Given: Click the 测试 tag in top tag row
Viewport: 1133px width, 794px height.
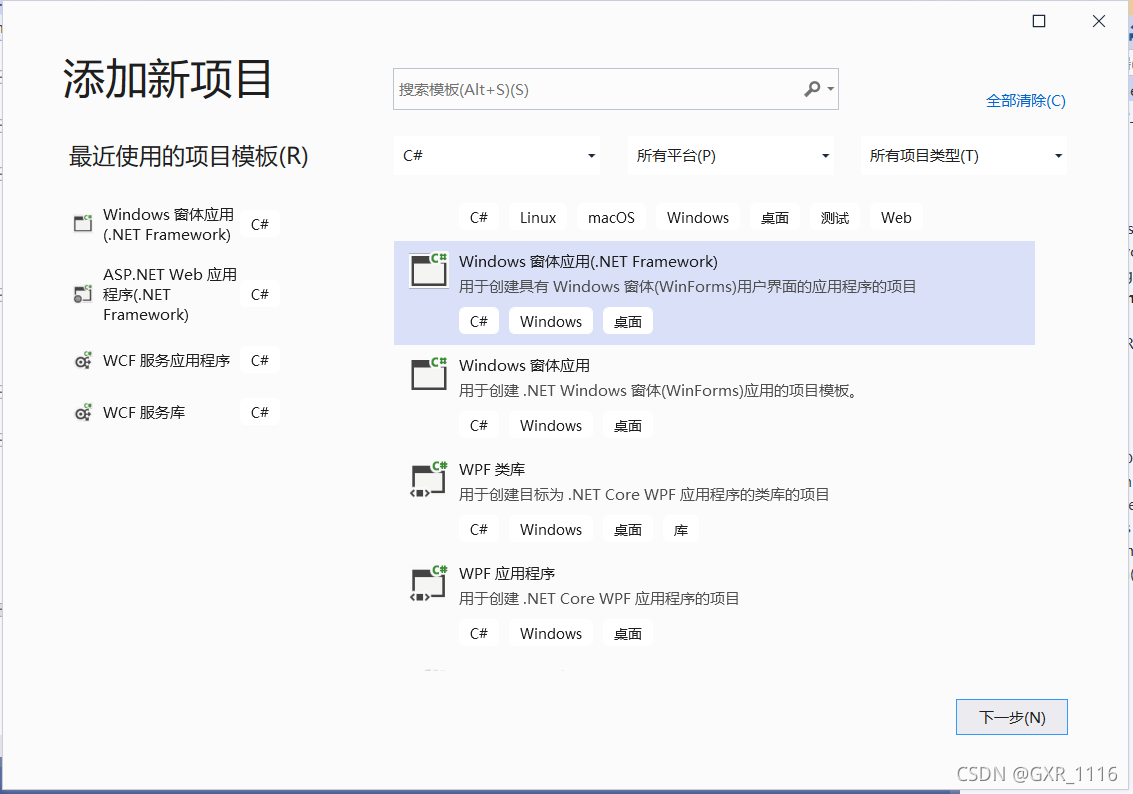Looking at the screenshot, I should [835, 217].
